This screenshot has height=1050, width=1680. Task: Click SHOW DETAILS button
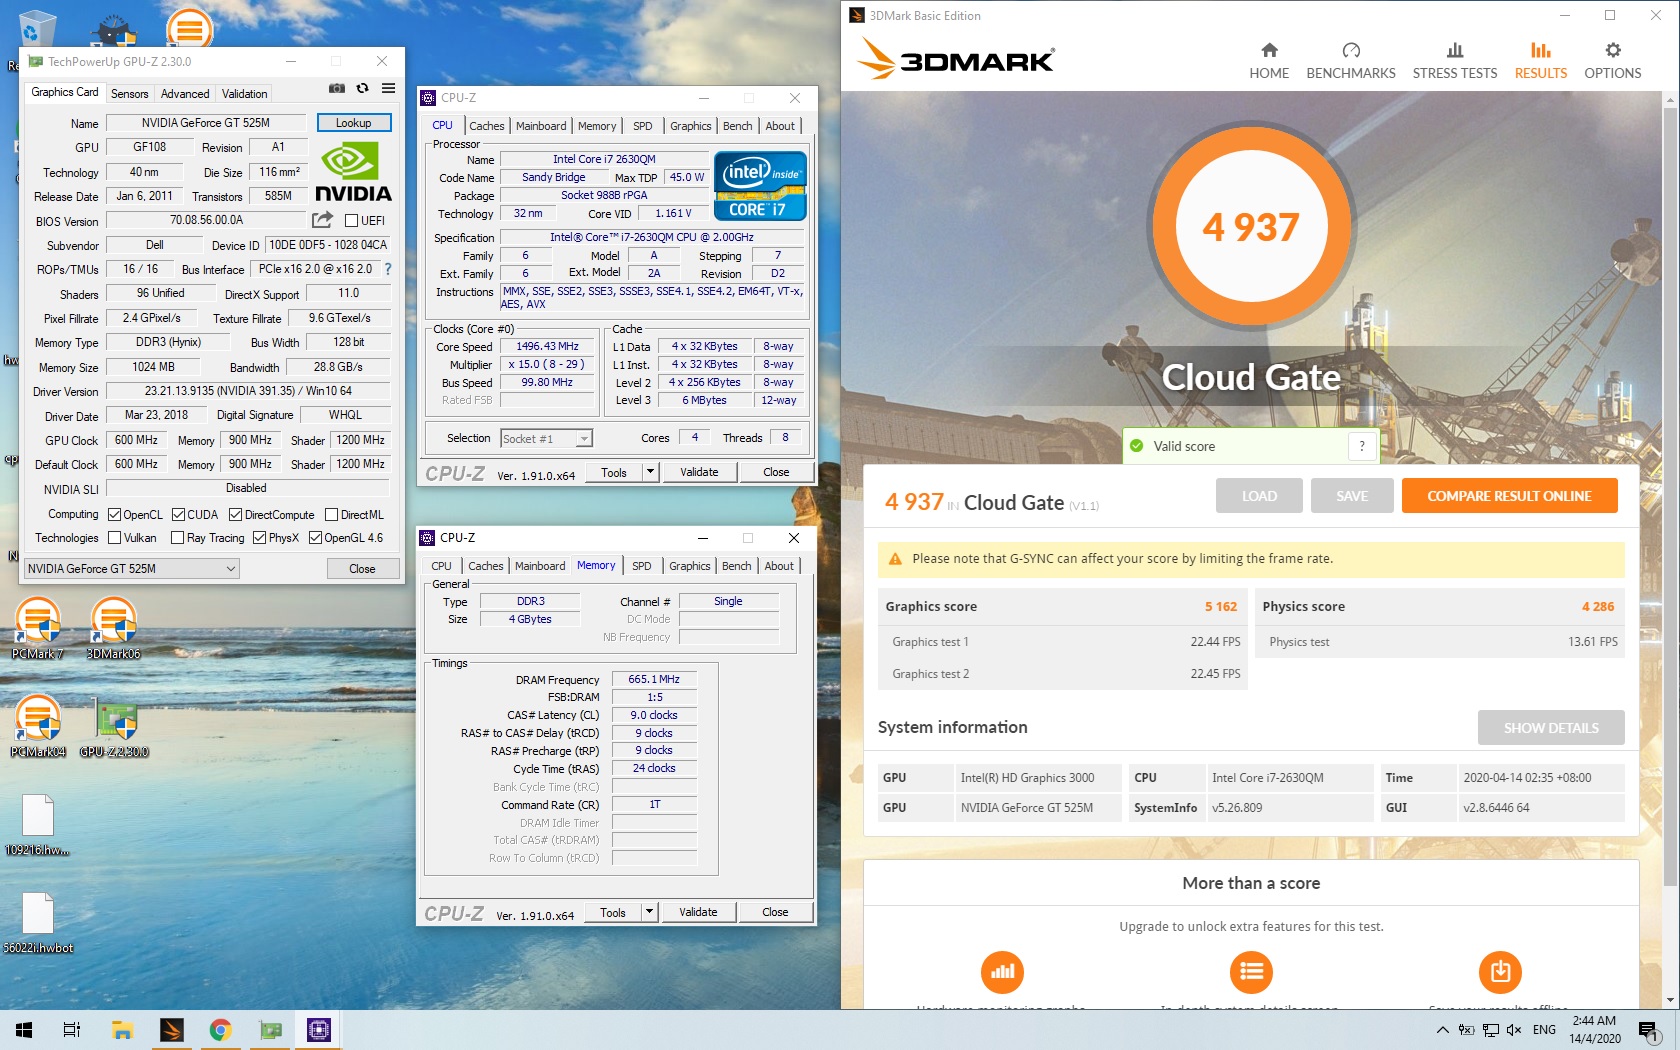click(1551, 728)
